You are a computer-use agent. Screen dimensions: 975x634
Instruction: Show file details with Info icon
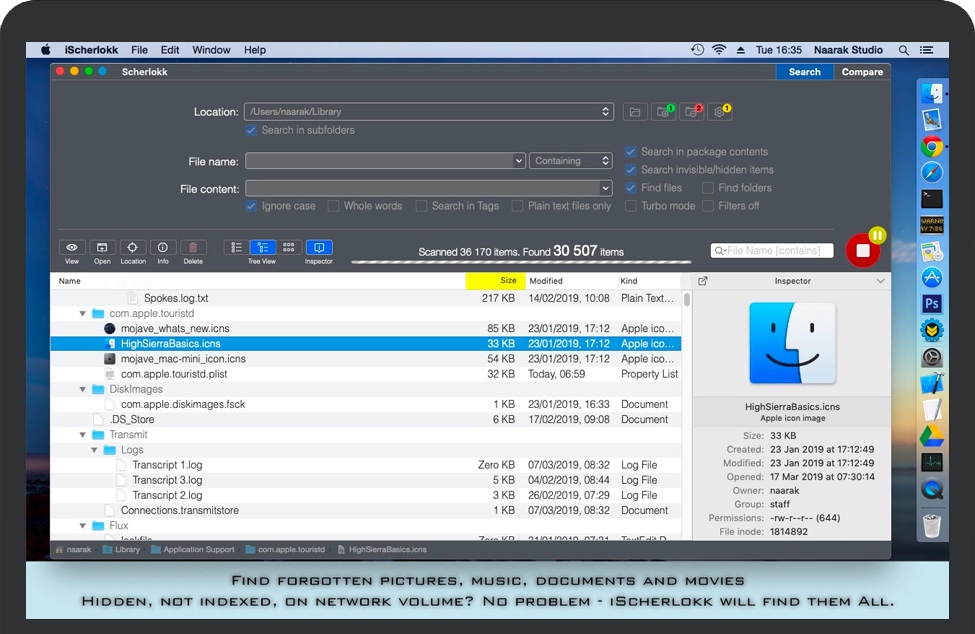tap(163, 248)
